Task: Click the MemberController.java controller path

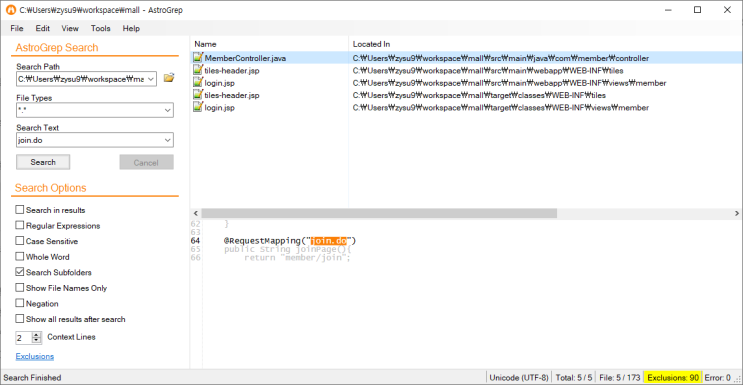Action: pos(501,58)
